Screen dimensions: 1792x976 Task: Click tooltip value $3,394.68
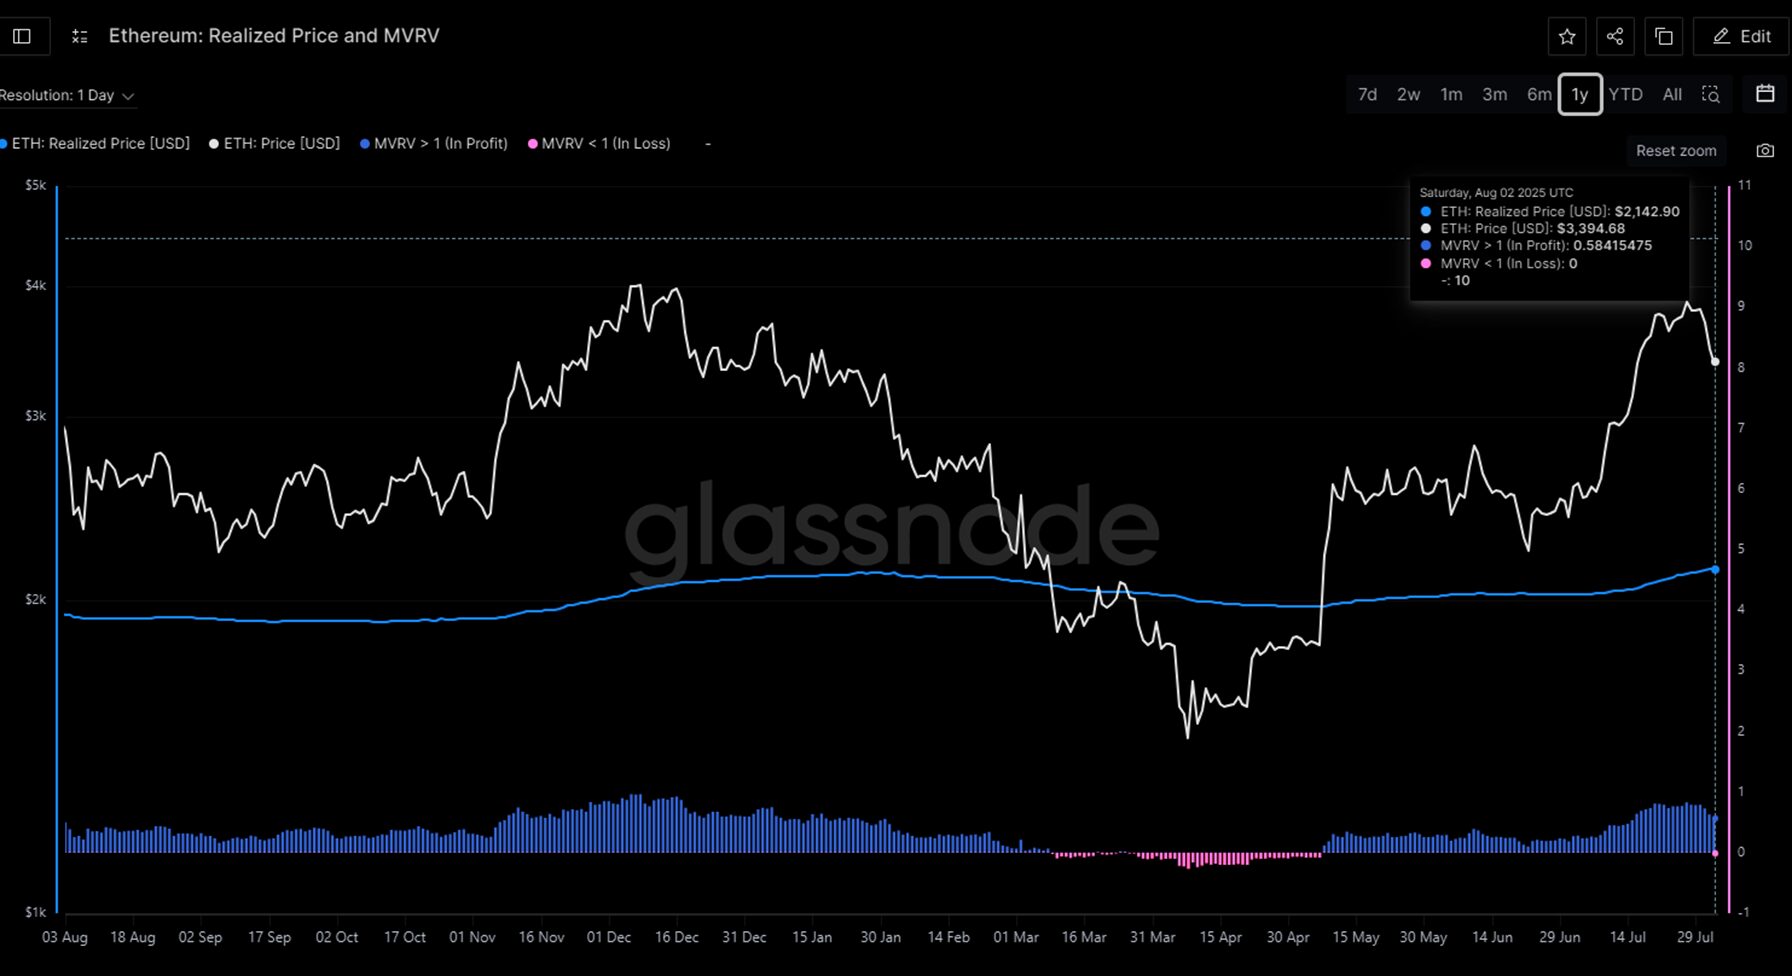[x=1591, y=229]
